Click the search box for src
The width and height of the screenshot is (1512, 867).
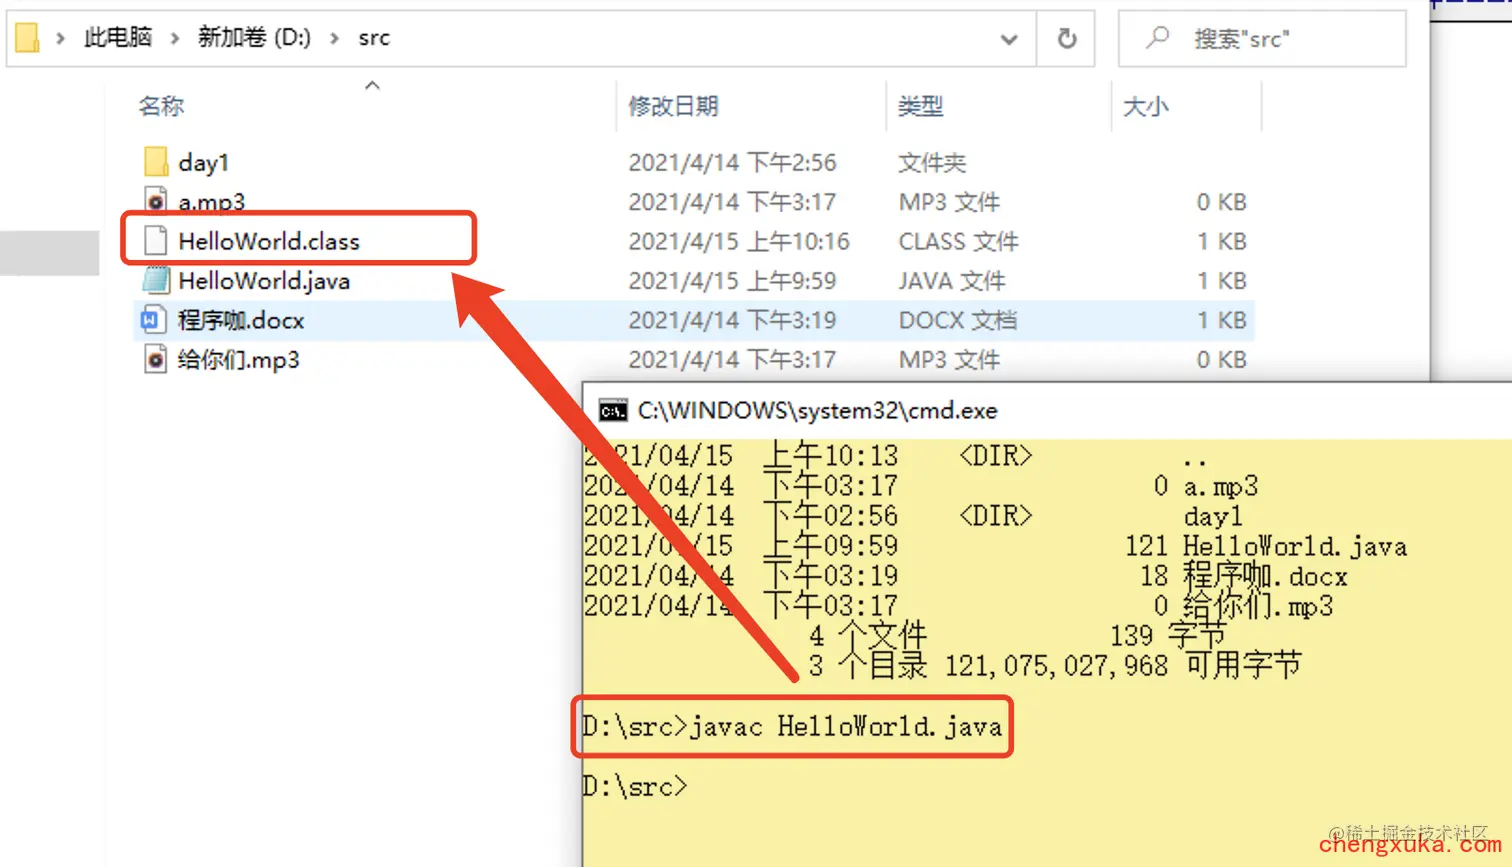(x=1262, y=39)
